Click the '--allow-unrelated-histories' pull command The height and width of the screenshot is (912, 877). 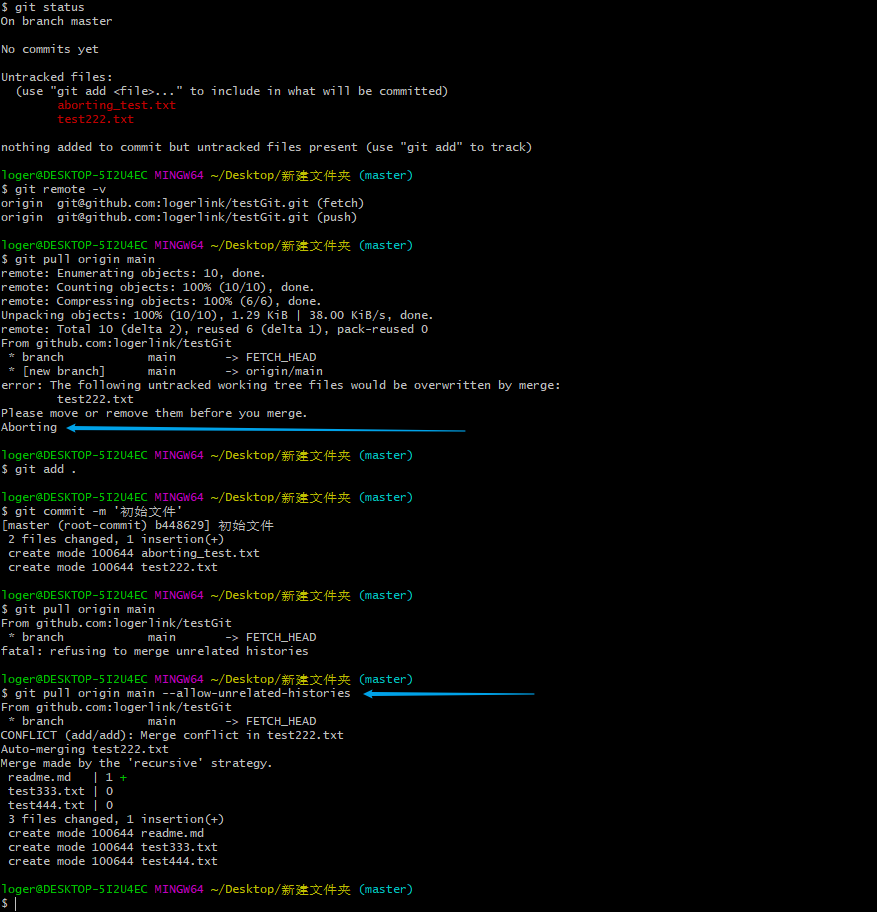(176, 693)
